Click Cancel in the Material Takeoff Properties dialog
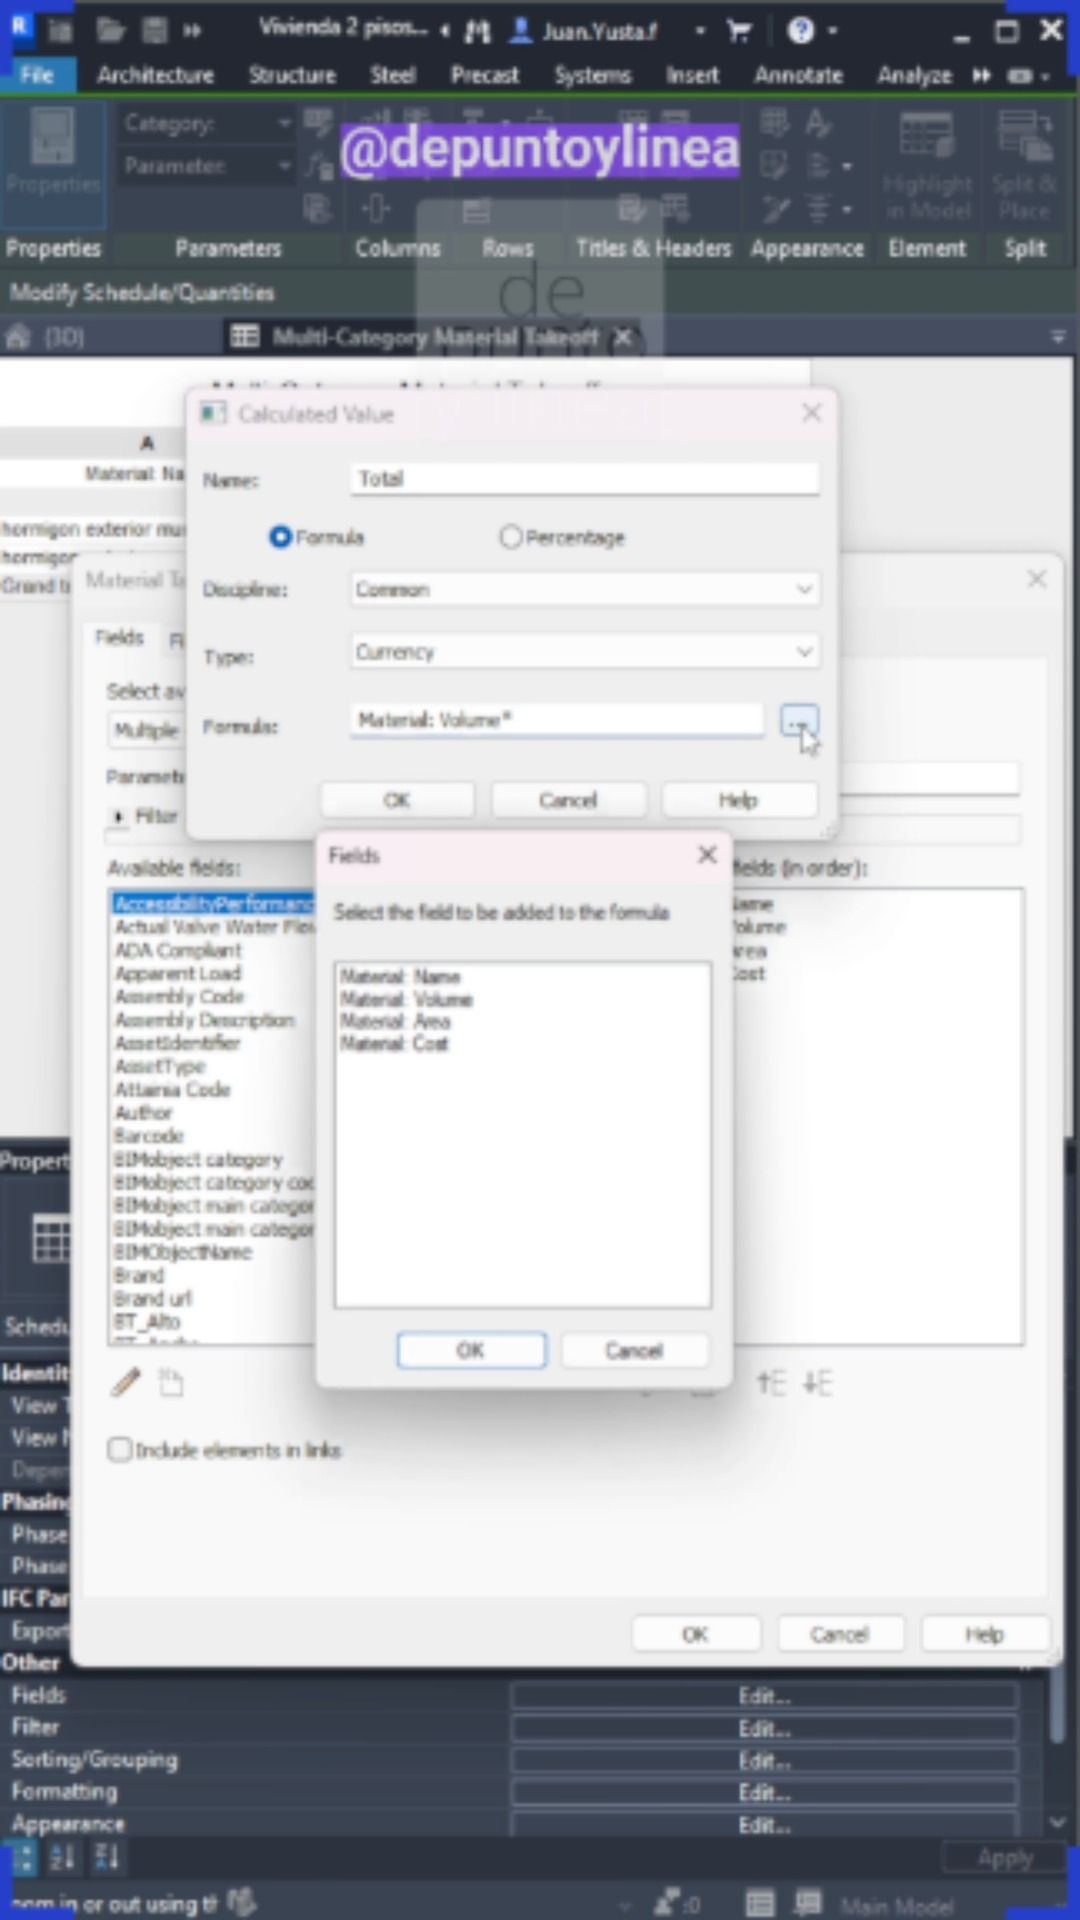1080x1920 pixels. point(839,1634)
